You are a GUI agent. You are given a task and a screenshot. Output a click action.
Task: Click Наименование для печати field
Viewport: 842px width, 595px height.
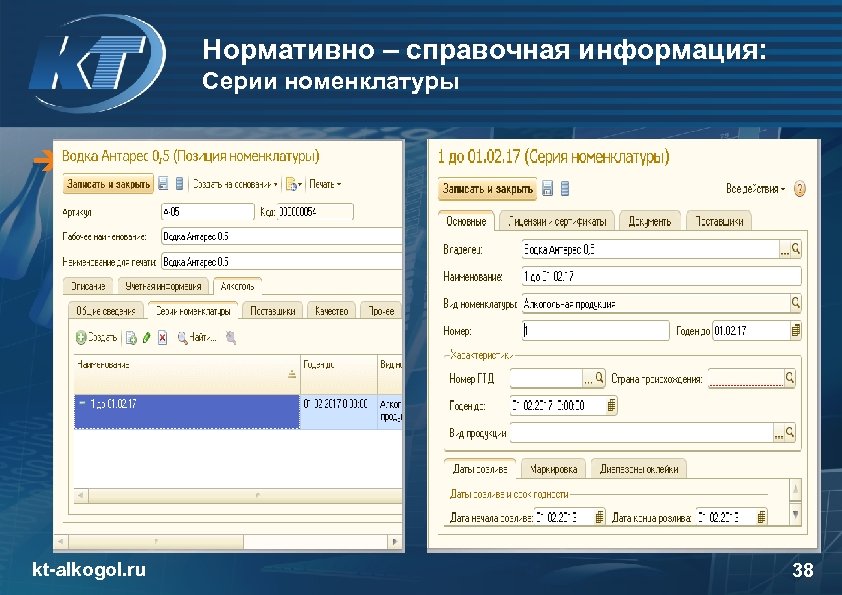[x=281, y=262]
